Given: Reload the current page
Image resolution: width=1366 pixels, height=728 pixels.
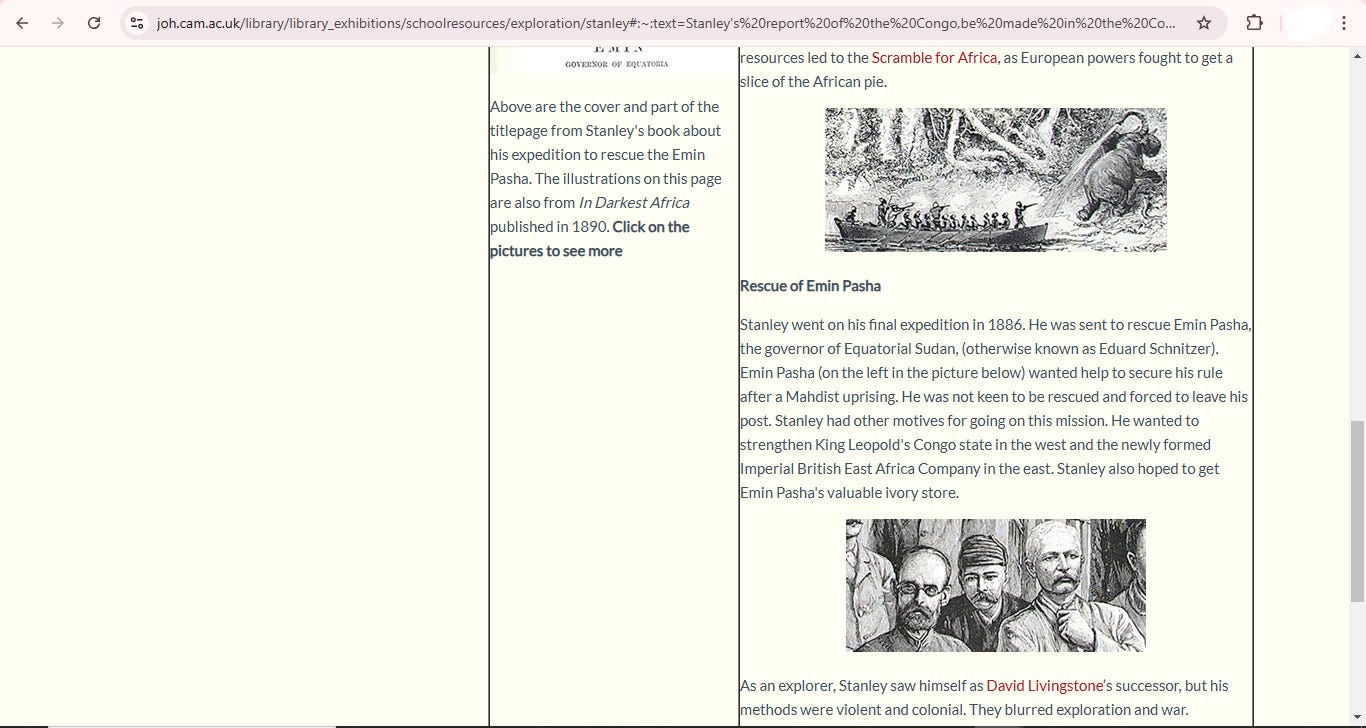Looking at the screenshot, I should pyautogui.click(x=94, y=23).
